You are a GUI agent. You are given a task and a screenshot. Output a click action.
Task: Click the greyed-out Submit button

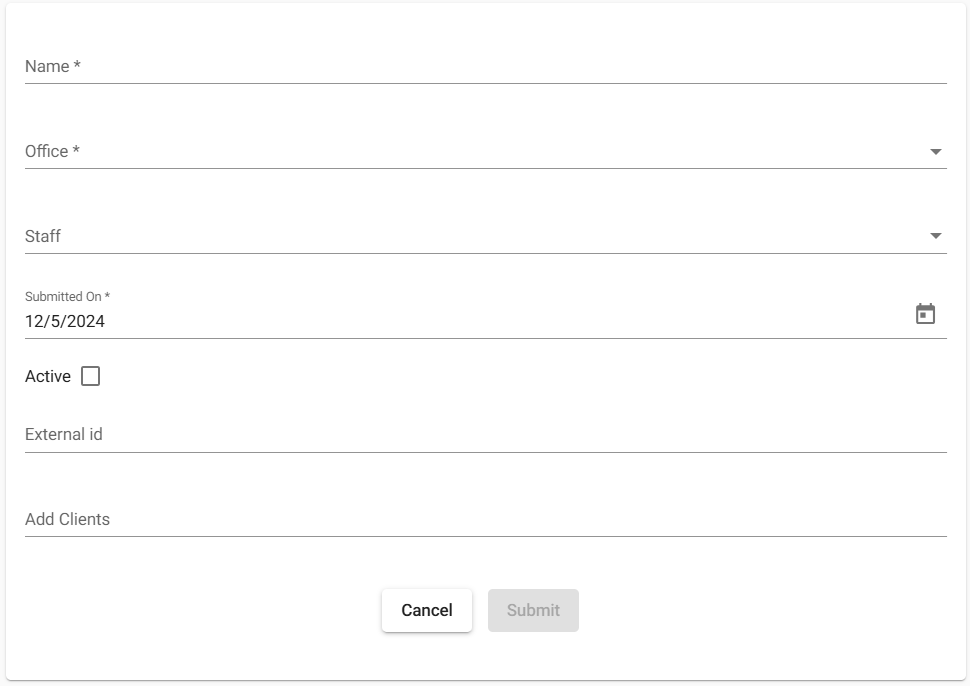point(533,611)
